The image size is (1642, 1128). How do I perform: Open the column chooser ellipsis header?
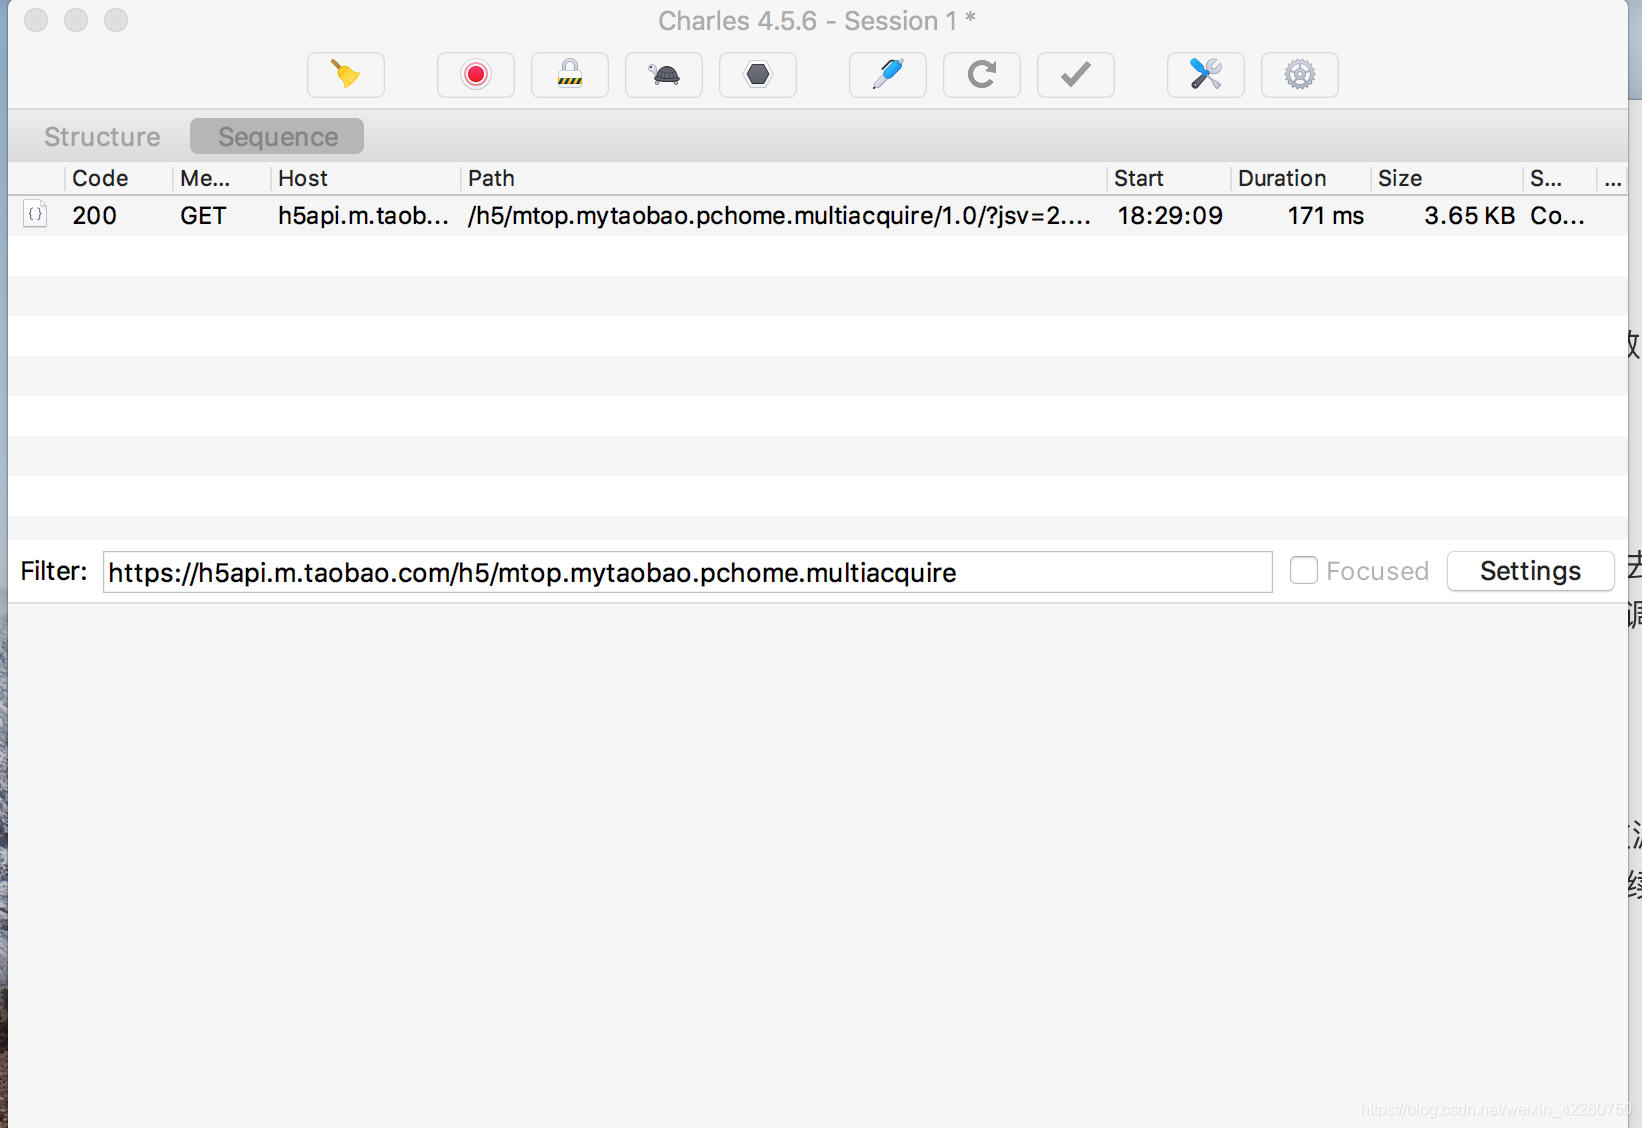[x=1612, y=178]
